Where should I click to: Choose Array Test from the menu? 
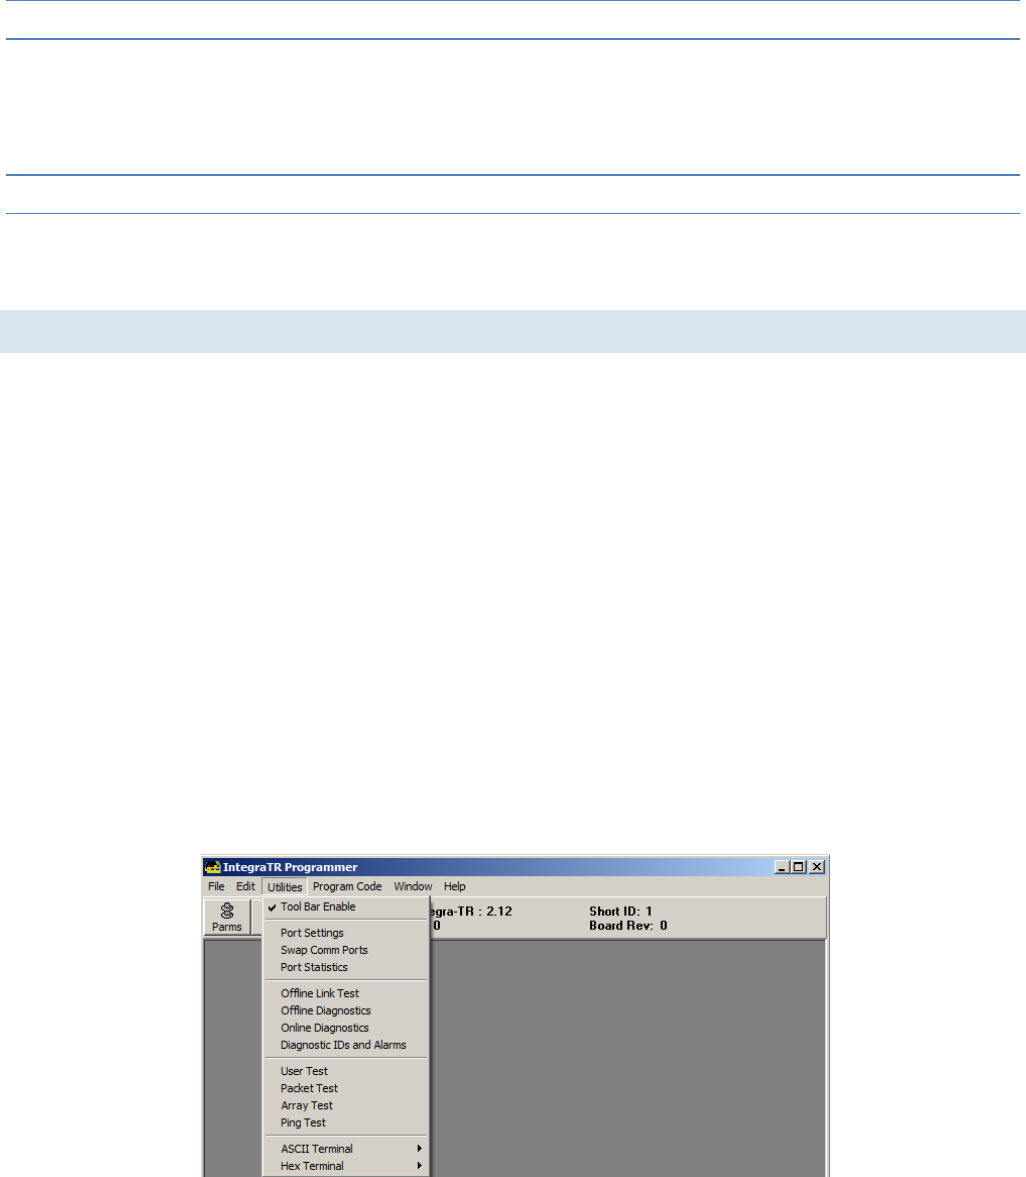346,1106
